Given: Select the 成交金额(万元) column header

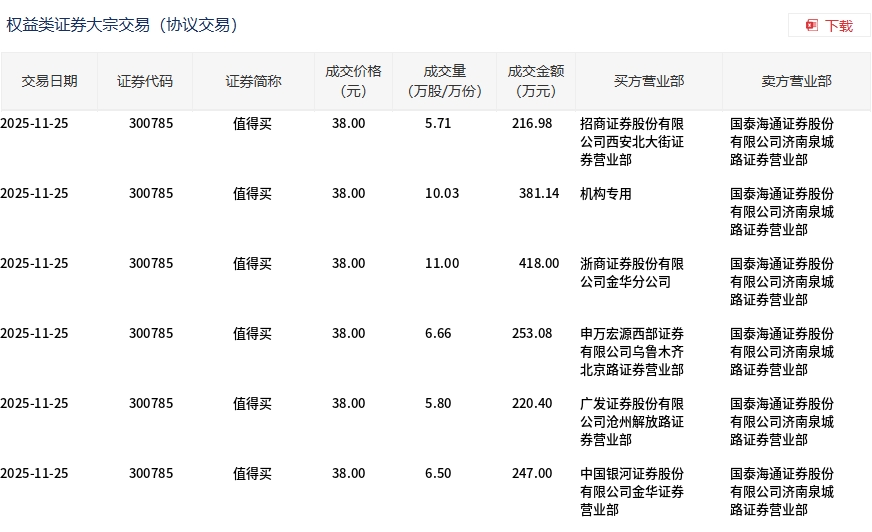Looking at the screenshot, I should coord(535,81).
